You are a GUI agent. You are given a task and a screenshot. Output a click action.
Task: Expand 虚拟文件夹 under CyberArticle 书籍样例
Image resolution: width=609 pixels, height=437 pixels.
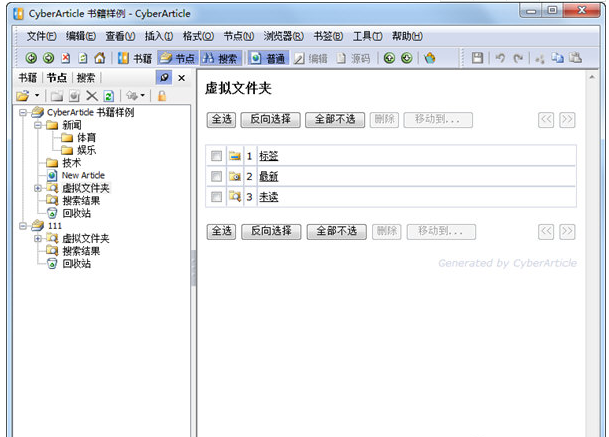pyautogui.click(x=38, y=188)
